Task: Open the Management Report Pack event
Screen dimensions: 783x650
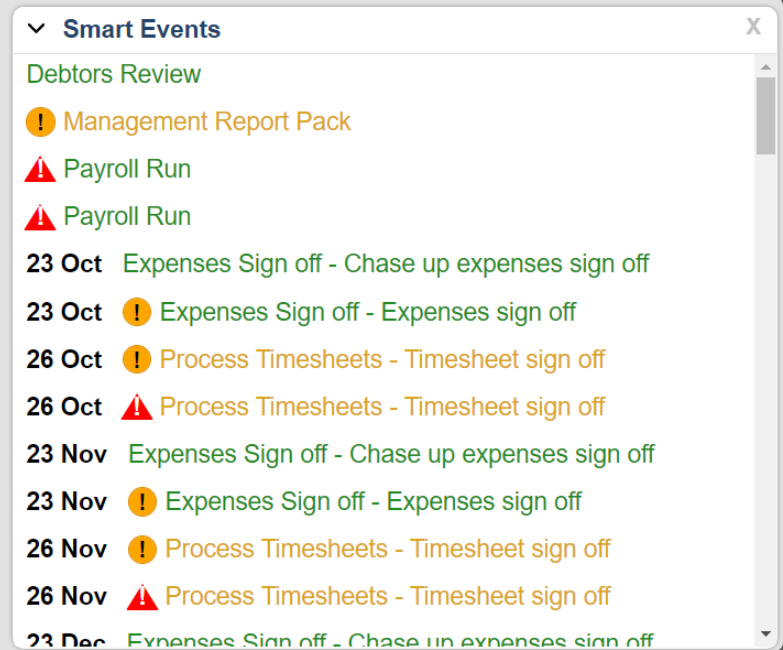Action: pos(207,122)
